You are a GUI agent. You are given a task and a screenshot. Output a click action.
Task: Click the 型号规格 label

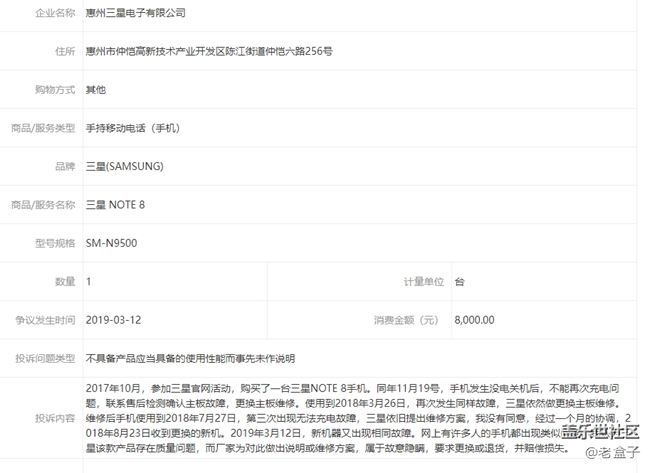coord(55,243)
